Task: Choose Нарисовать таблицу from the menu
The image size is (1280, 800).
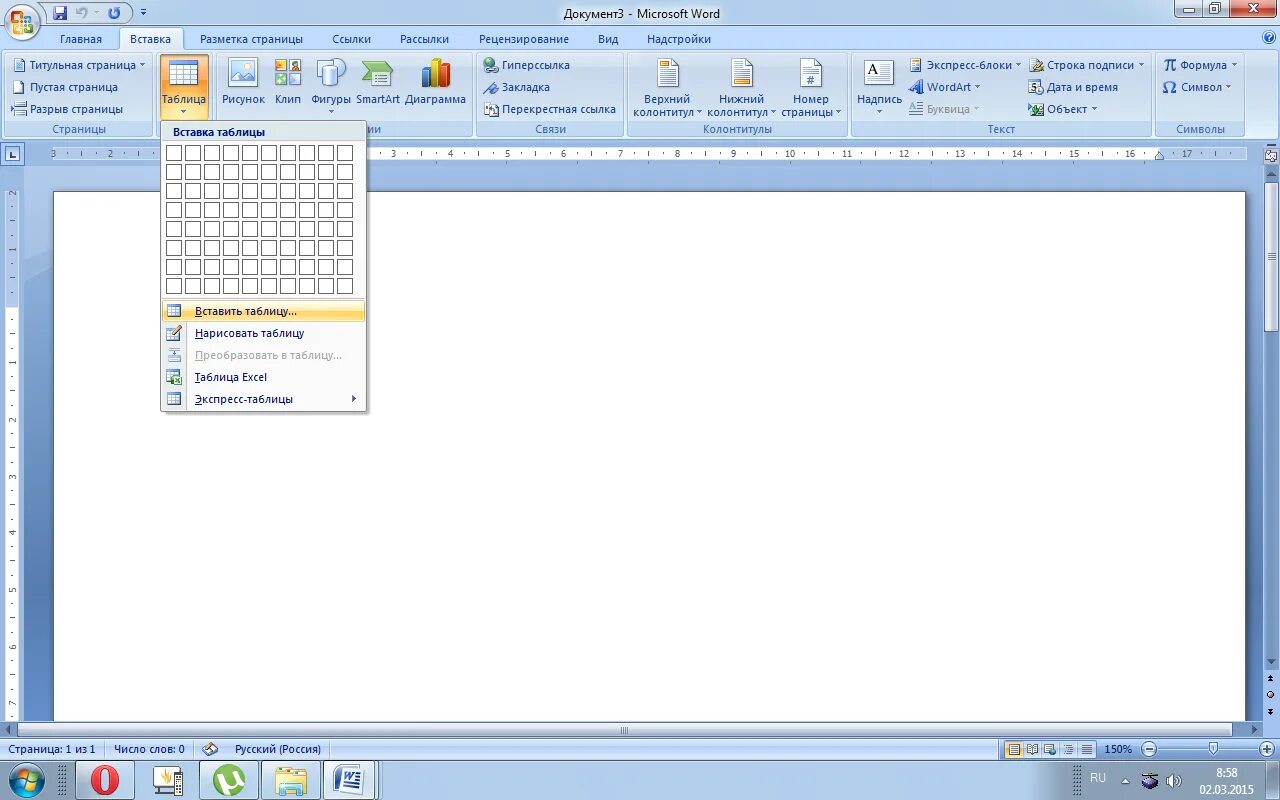Action: [264, 333]
